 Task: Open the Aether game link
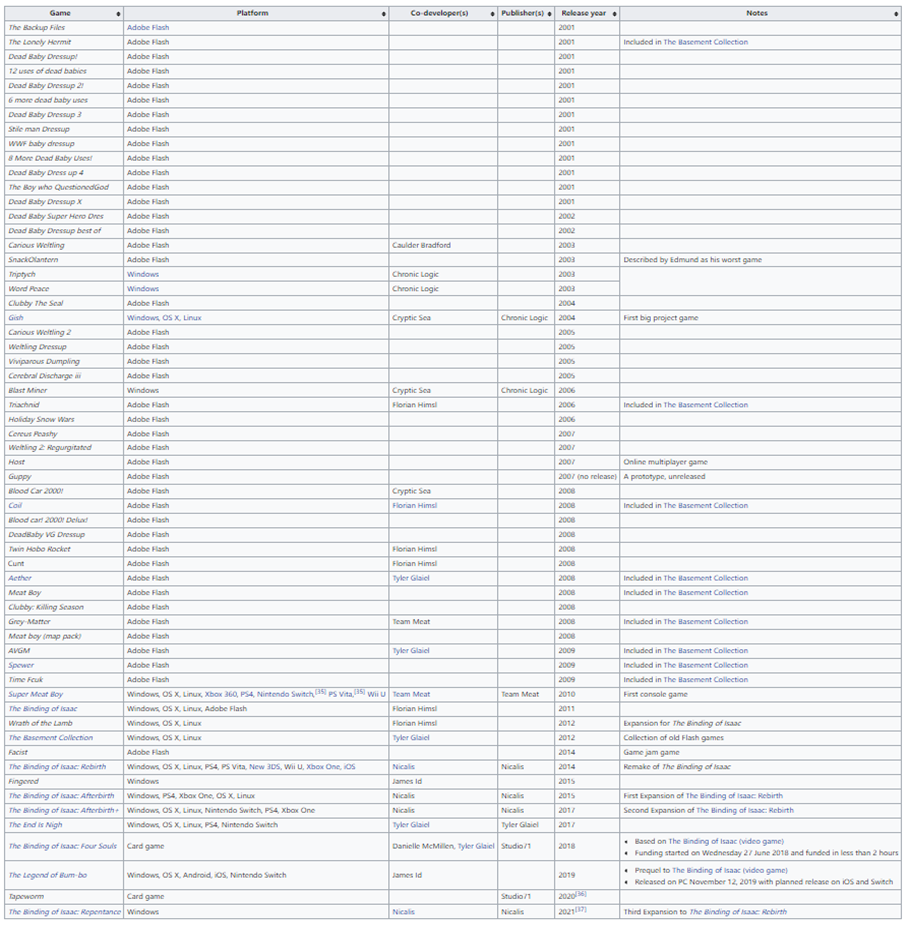tap(20, 578)
